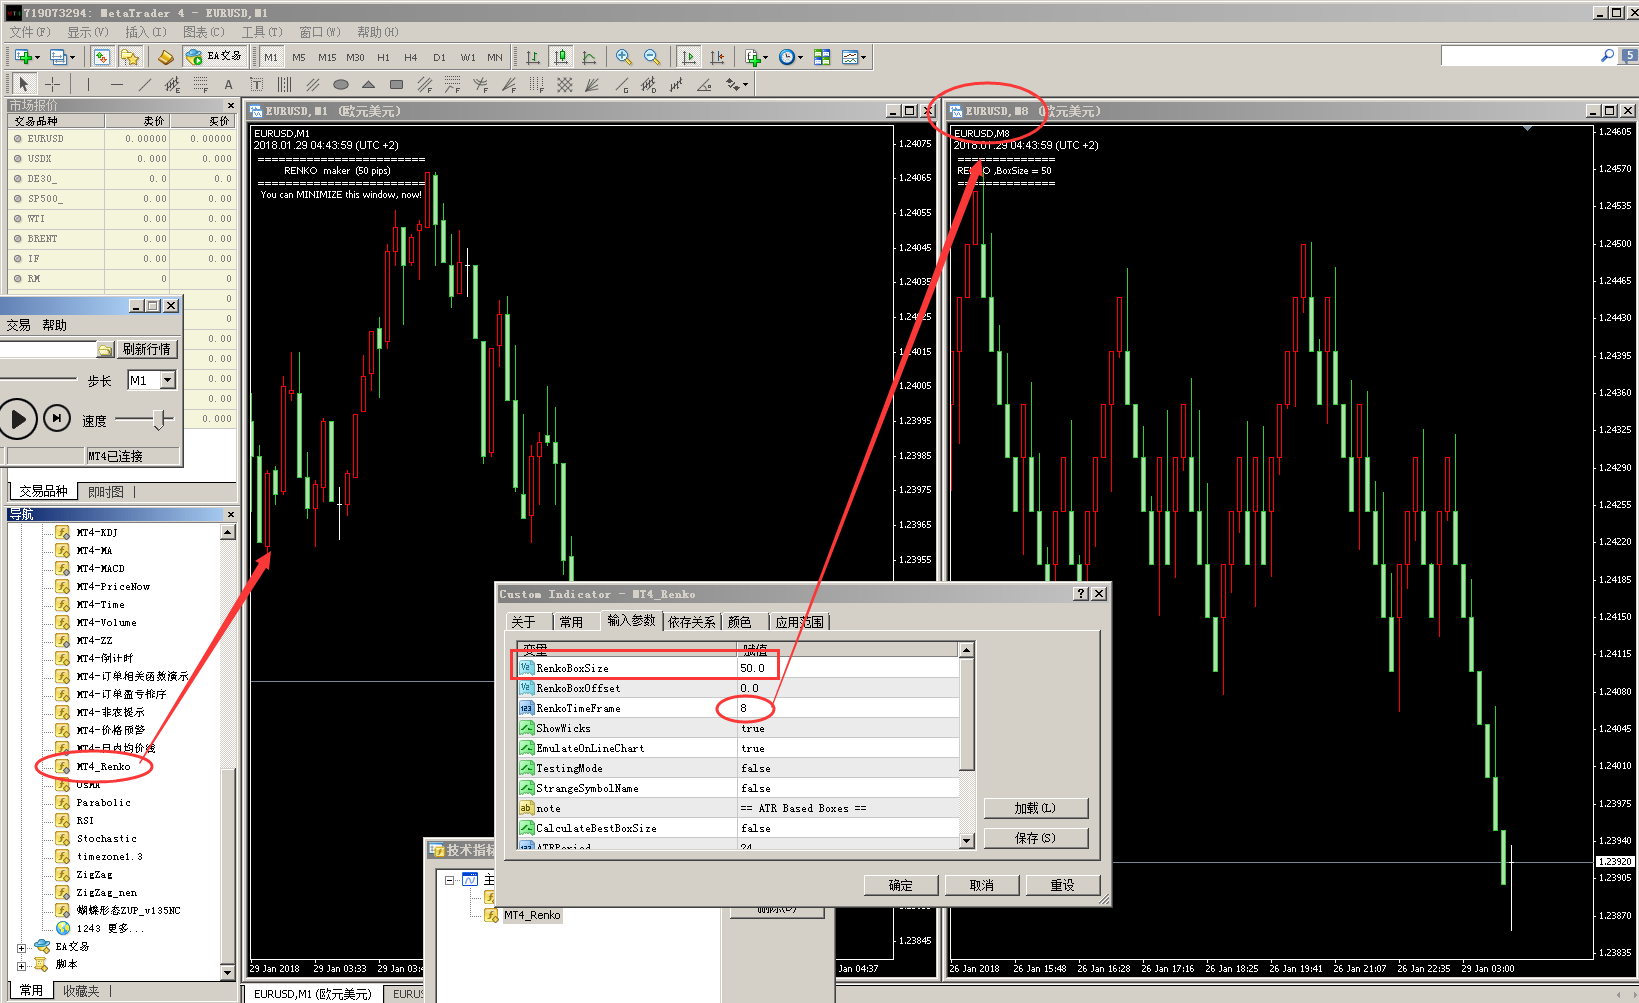The image size is (1639, 1003).
Task: Switch to the 常用 tab in indicator dialog
Action: 571,622
